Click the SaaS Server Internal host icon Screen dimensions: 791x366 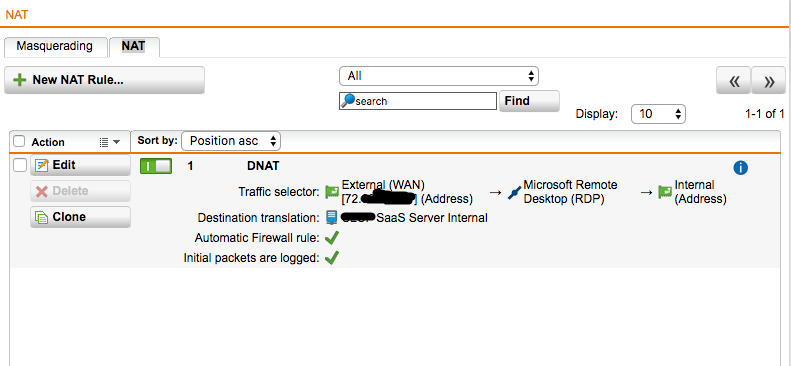point(331,218)
